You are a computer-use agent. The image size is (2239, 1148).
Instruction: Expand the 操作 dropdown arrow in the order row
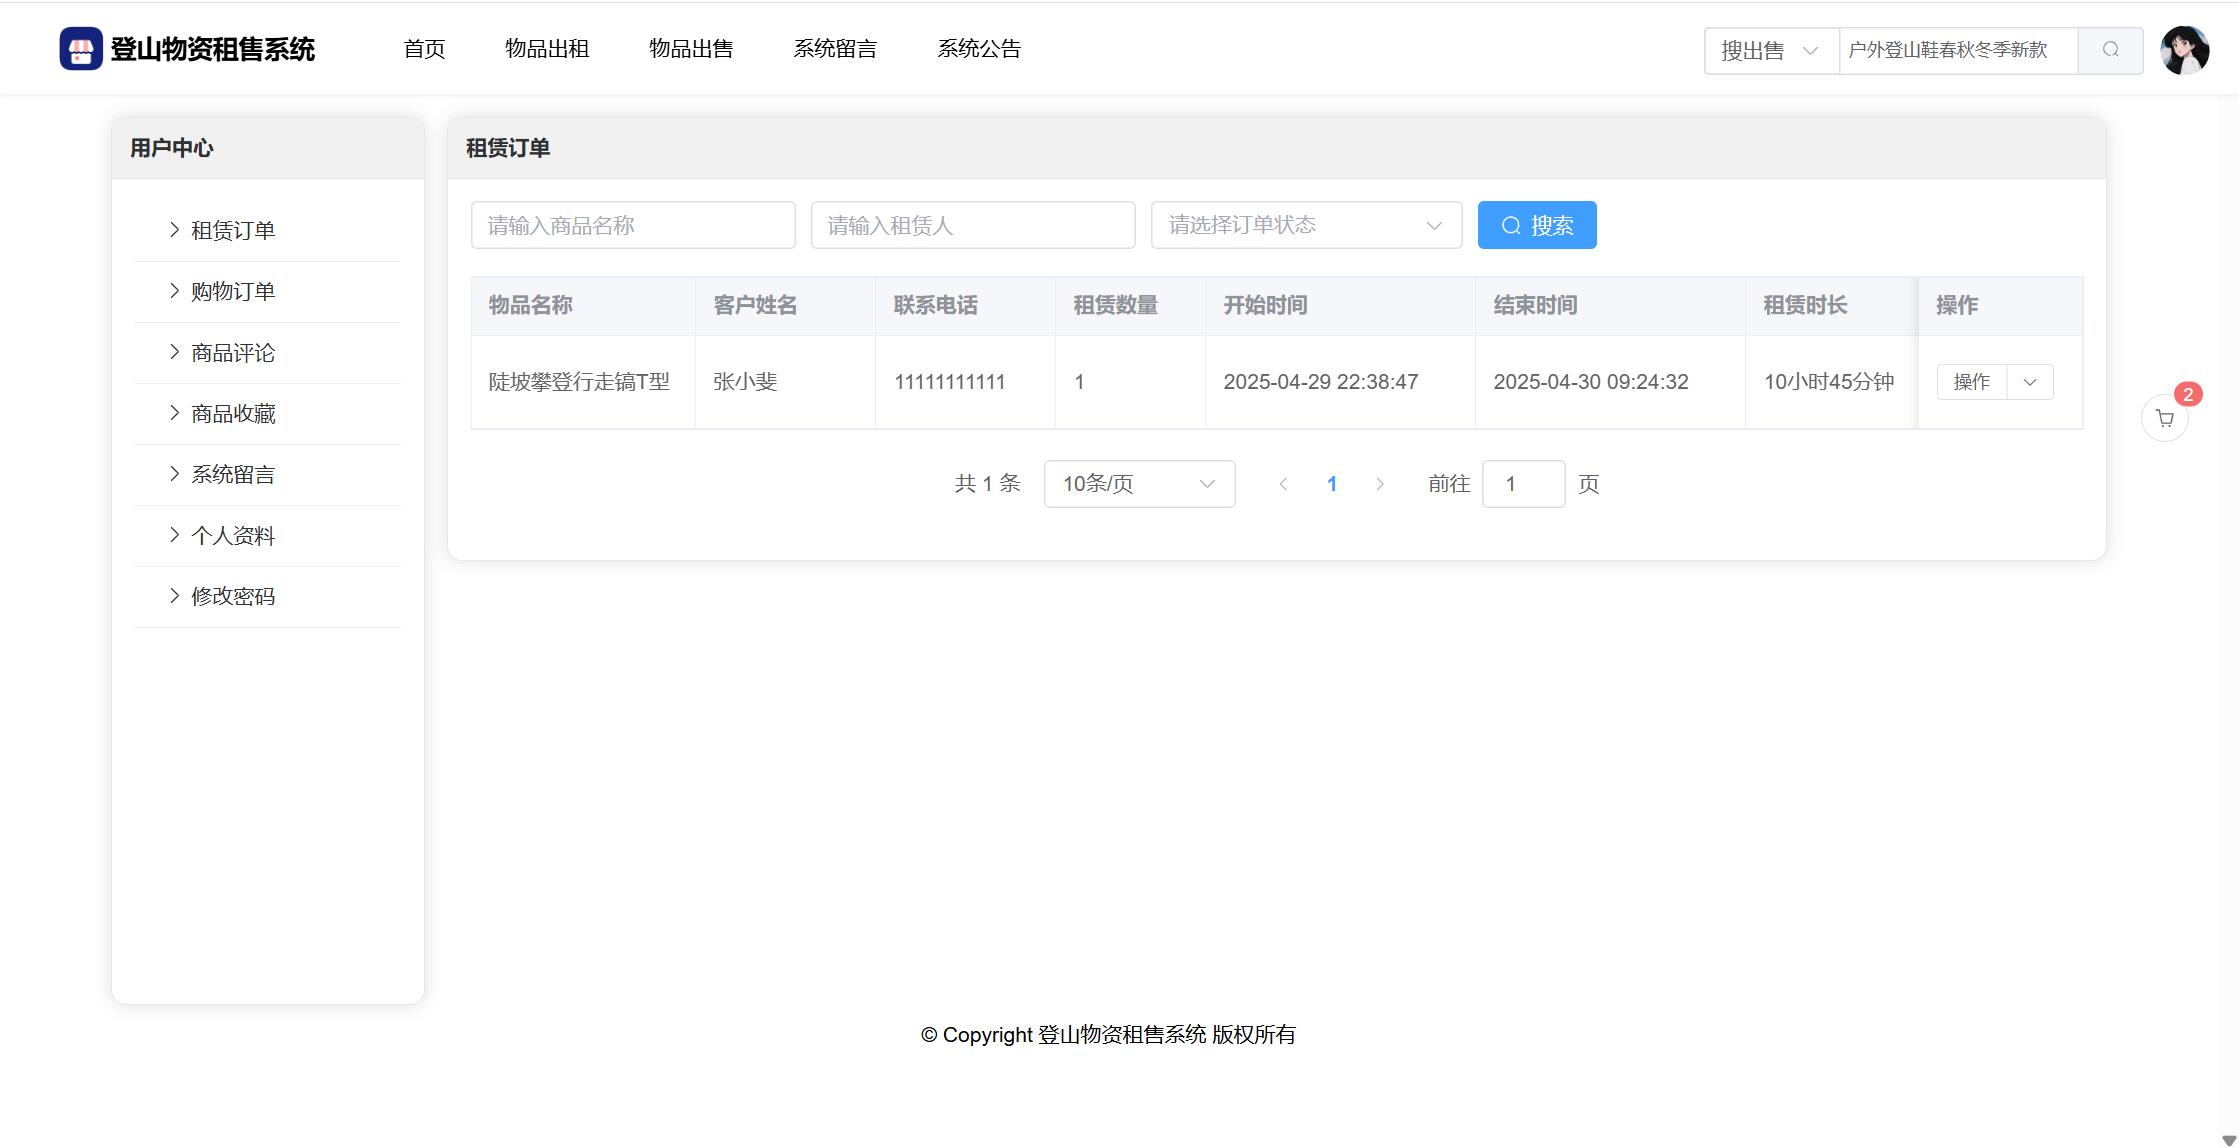click(x=2029, y=382)
